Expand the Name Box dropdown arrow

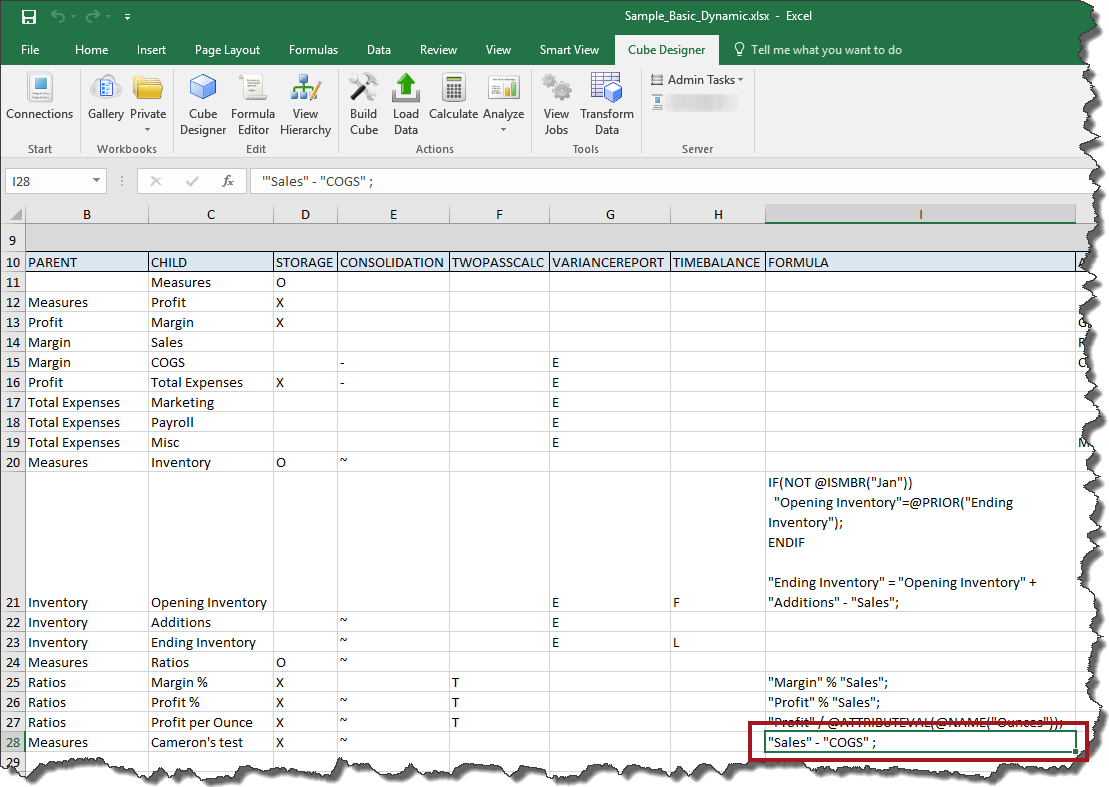pos(97,181)
